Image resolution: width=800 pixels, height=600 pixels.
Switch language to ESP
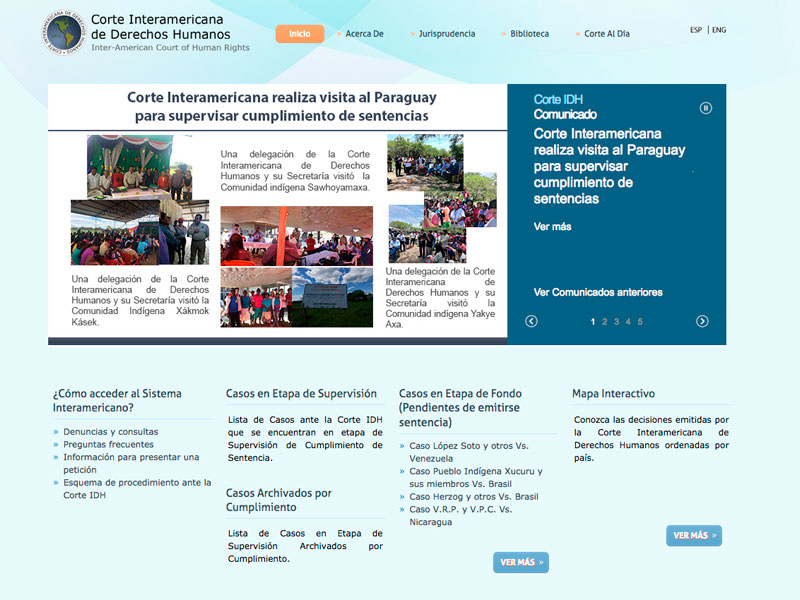(696, 30)
